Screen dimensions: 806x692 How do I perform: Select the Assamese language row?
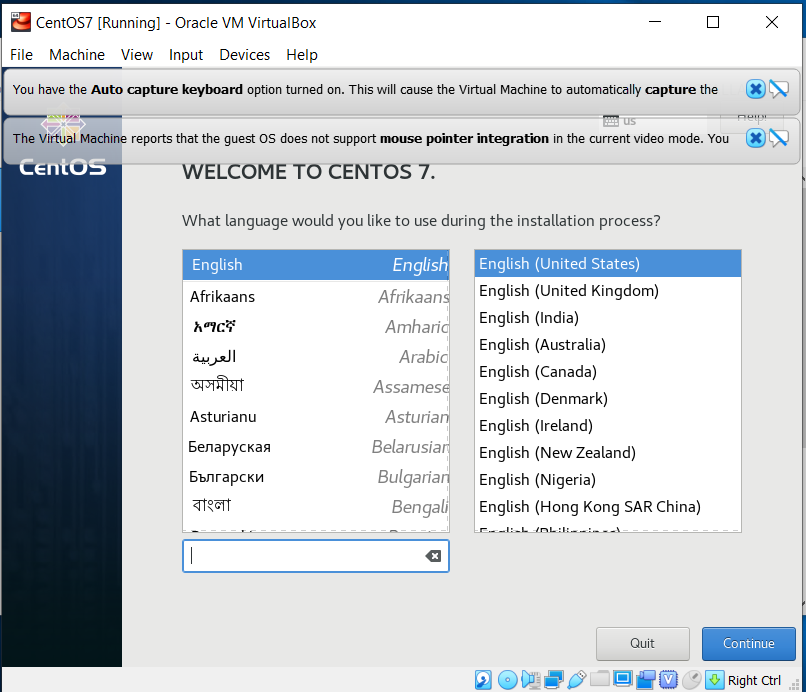coord(316,387)
